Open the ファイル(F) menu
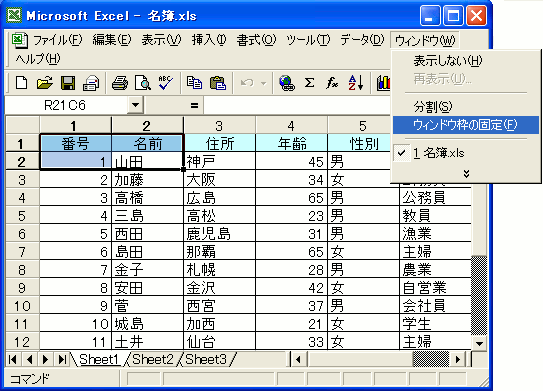Screen dimensions: 543x391 pos(57,40)
